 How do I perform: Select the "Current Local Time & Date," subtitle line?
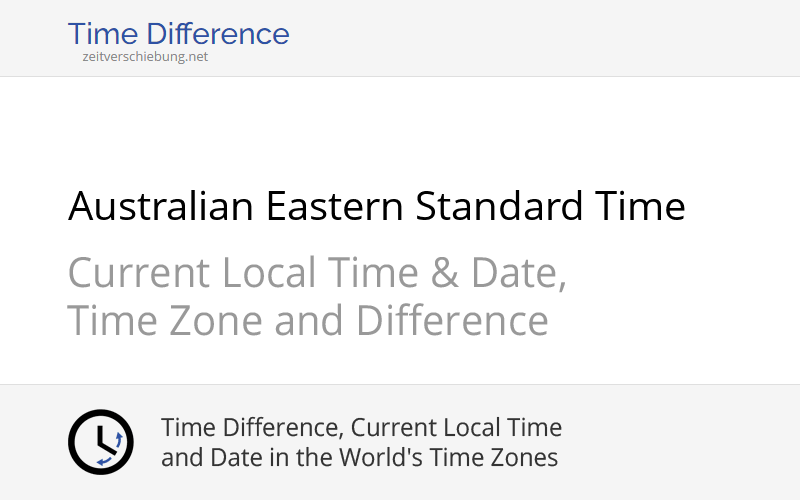317,273
